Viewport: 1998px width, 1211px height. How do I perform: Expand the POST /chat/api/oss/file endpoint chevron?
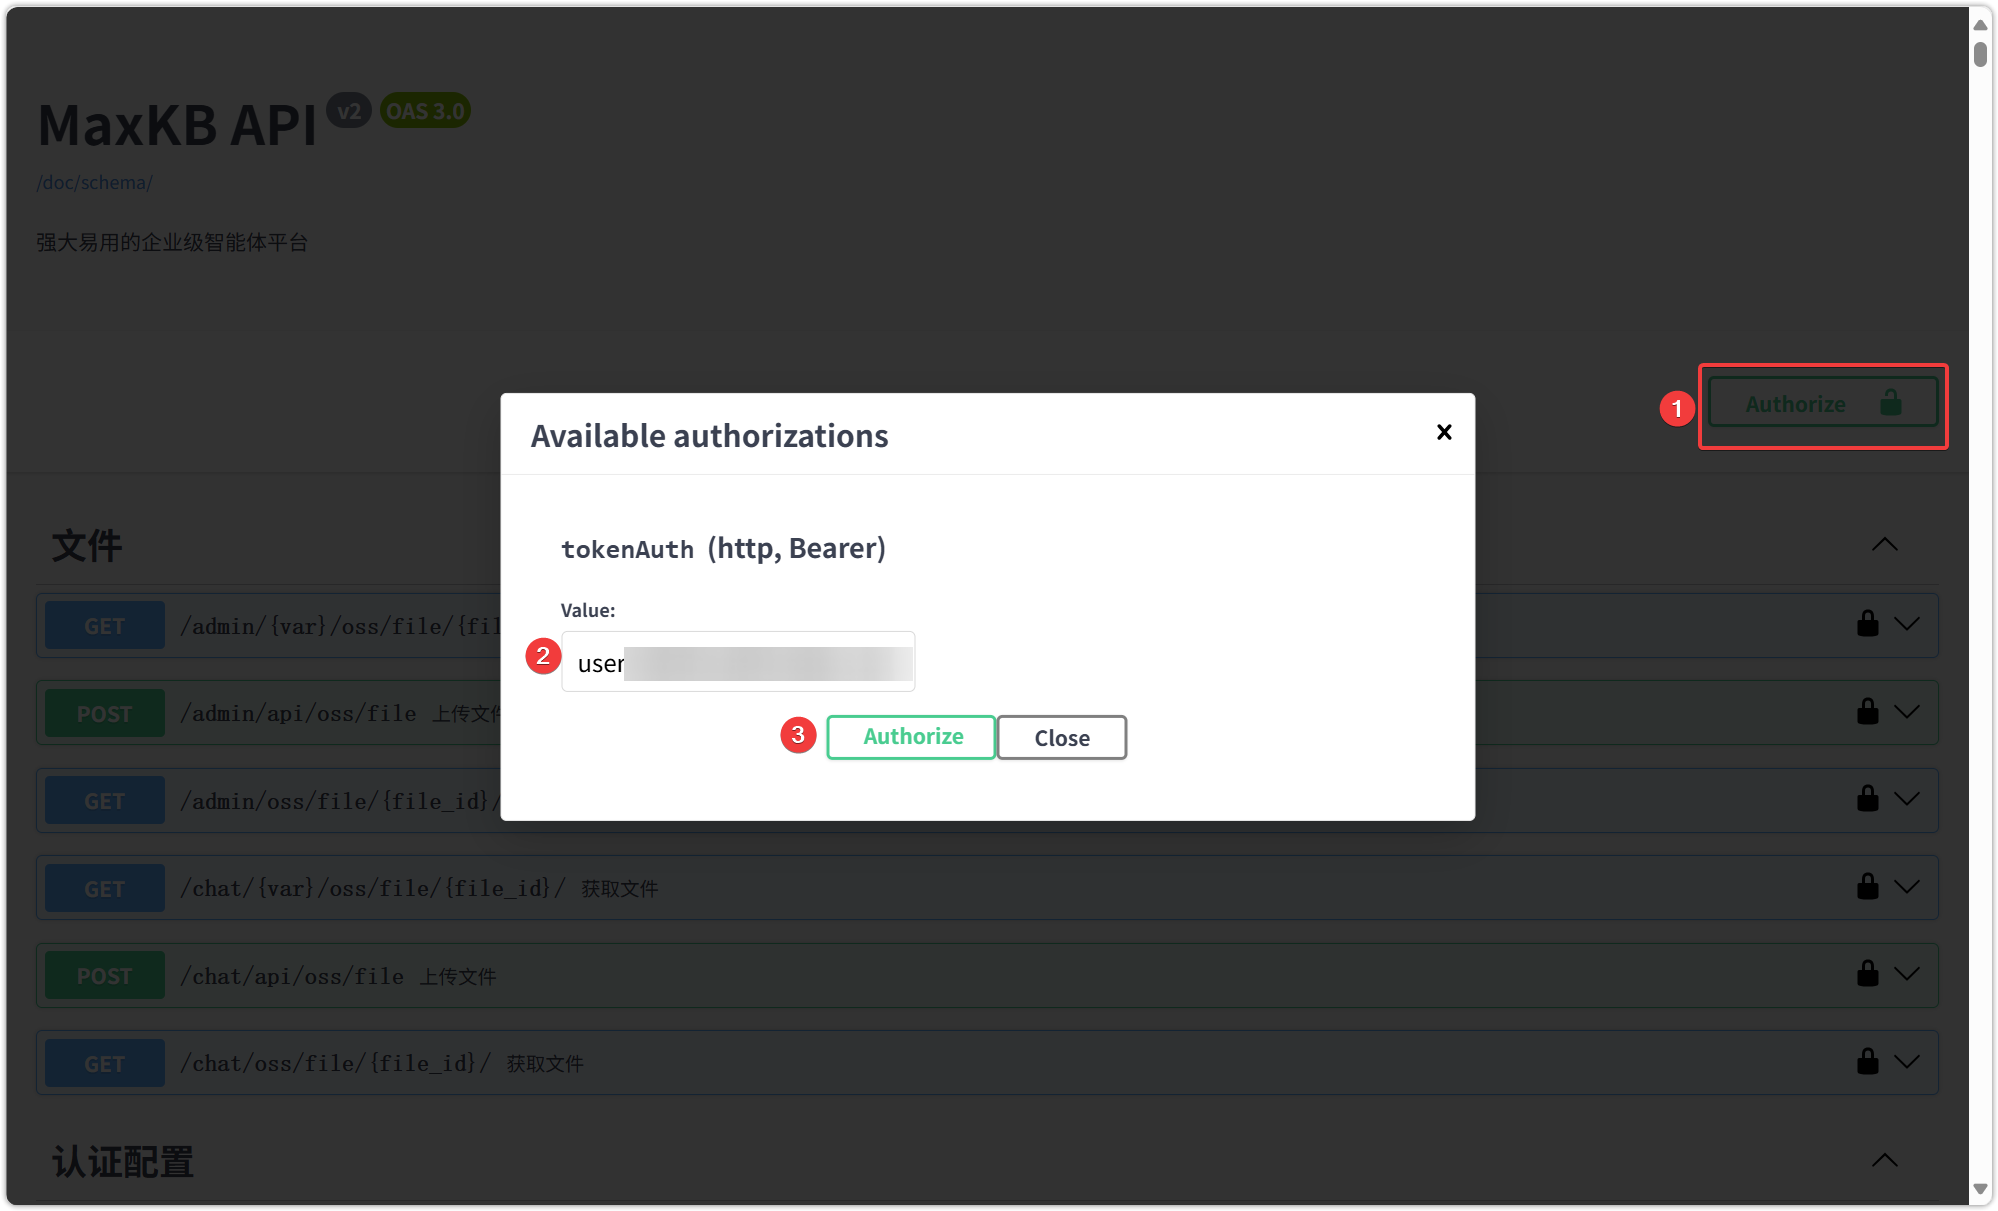[1907, 974]
